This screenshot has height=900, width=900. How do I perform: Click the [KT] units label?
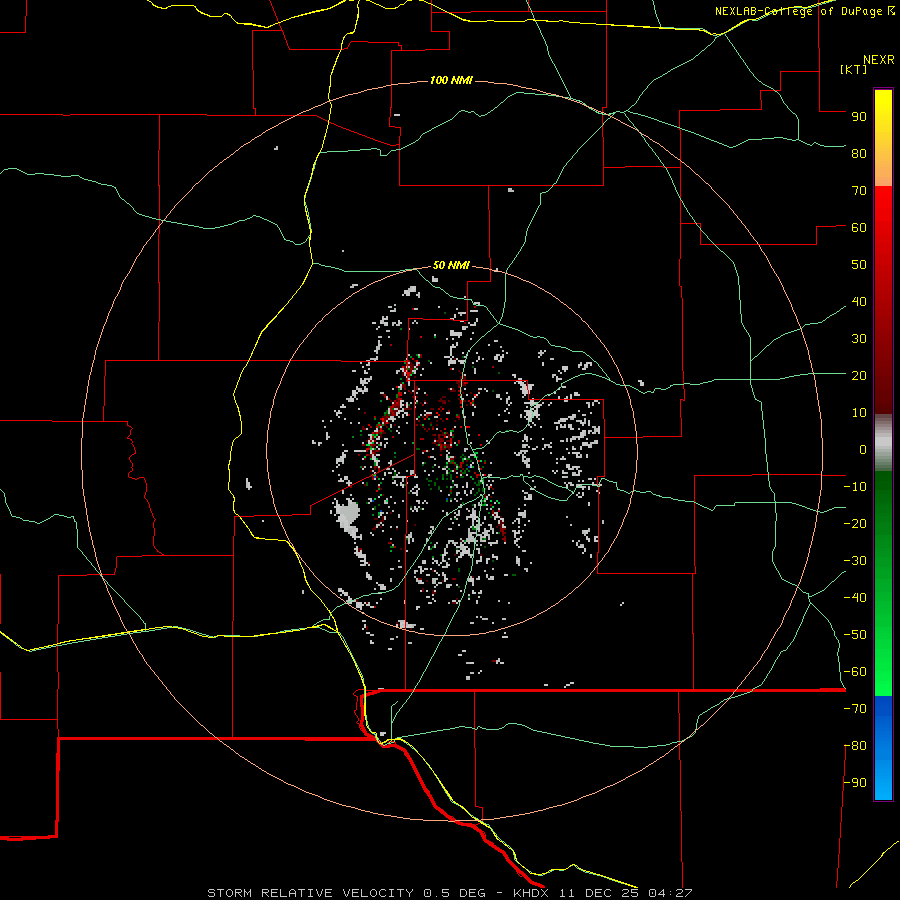(854, 69)
